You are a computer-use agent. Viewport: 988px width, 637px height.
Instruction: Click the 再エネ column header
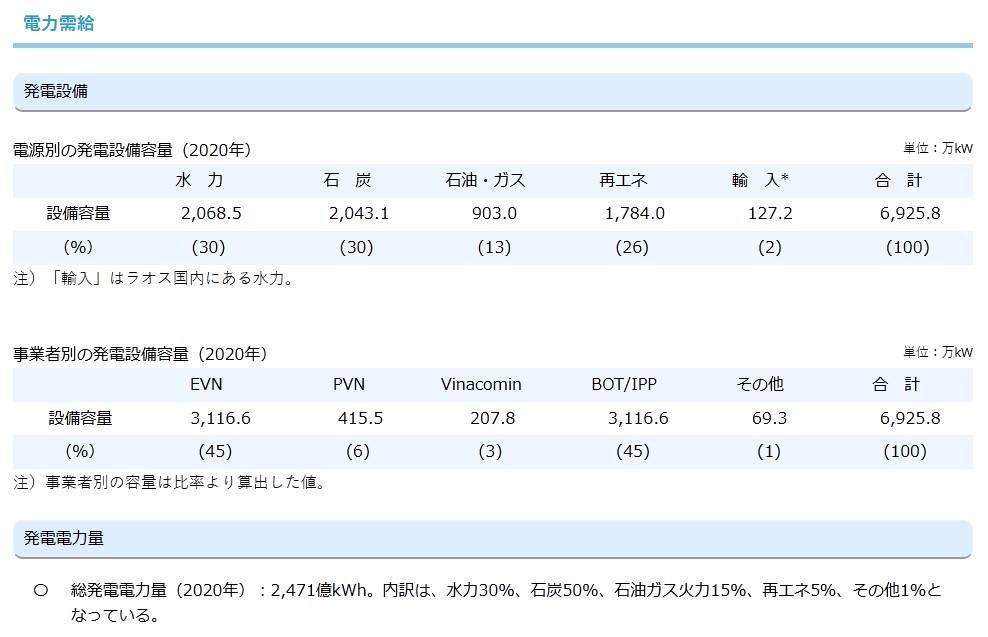pyautogui.click(x=624, y=181)
